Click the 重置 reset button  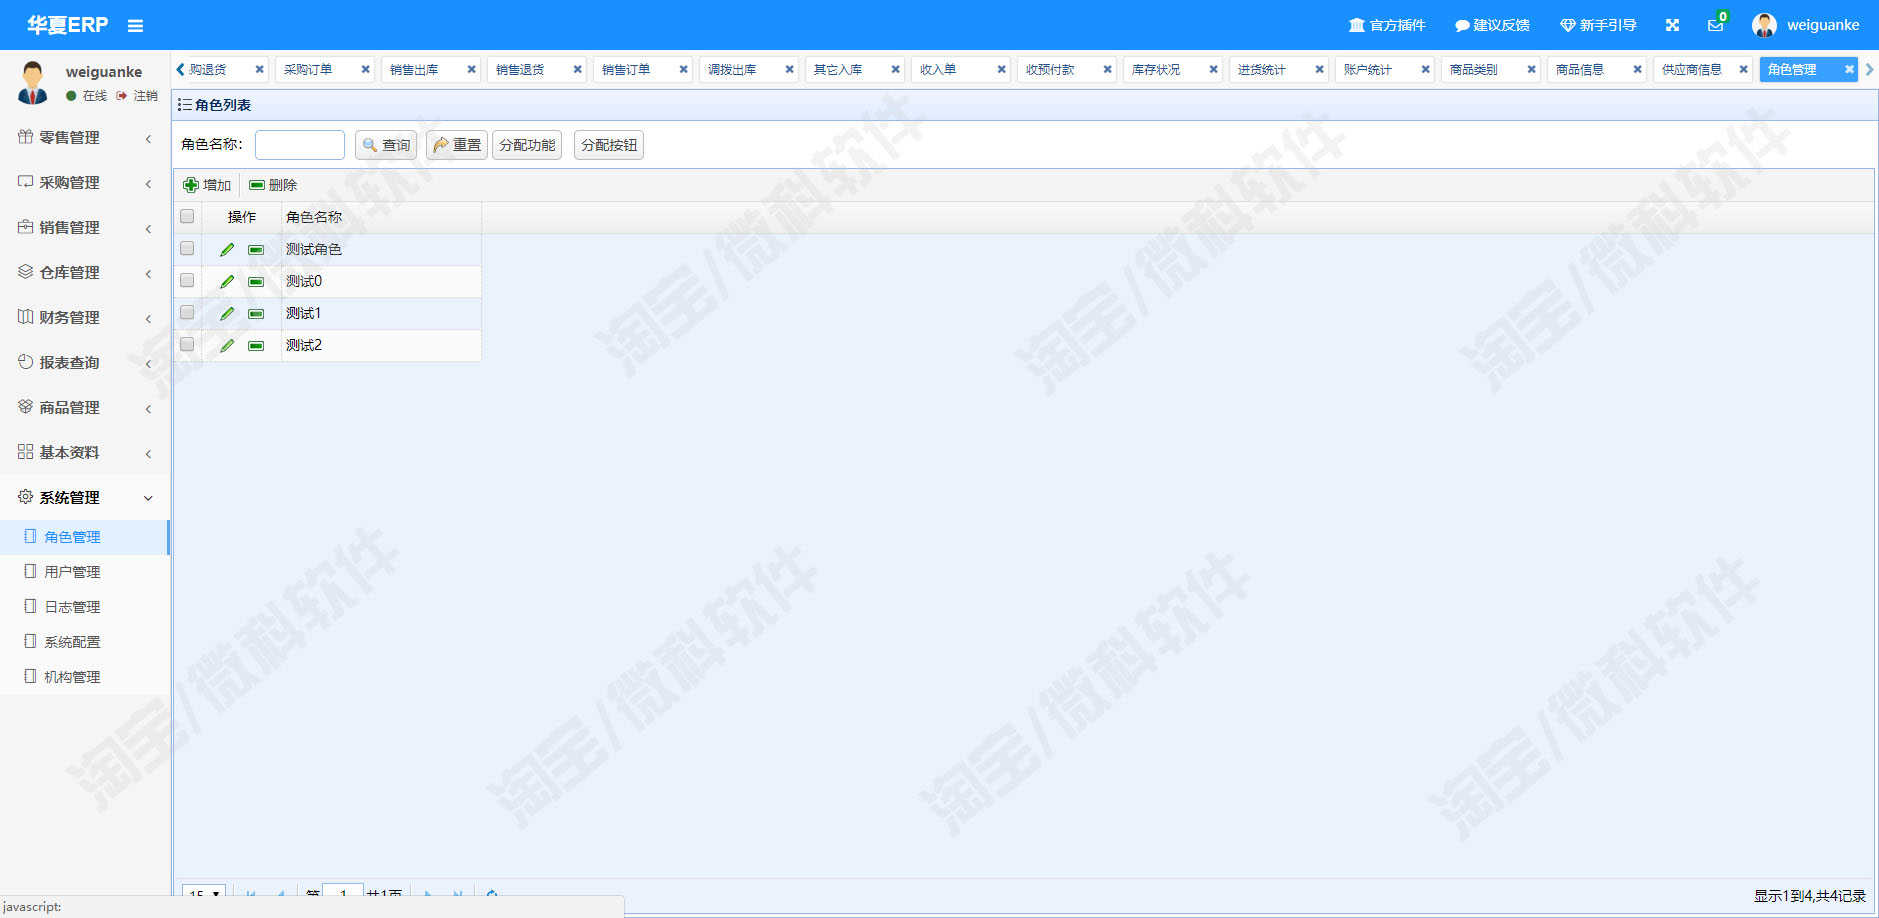pyautogui.click(x=457, y=145)
